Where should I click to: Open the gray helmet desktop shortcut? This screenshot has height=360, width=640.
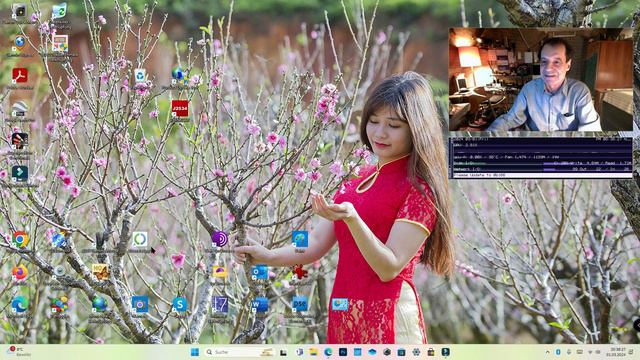[20, 109]
